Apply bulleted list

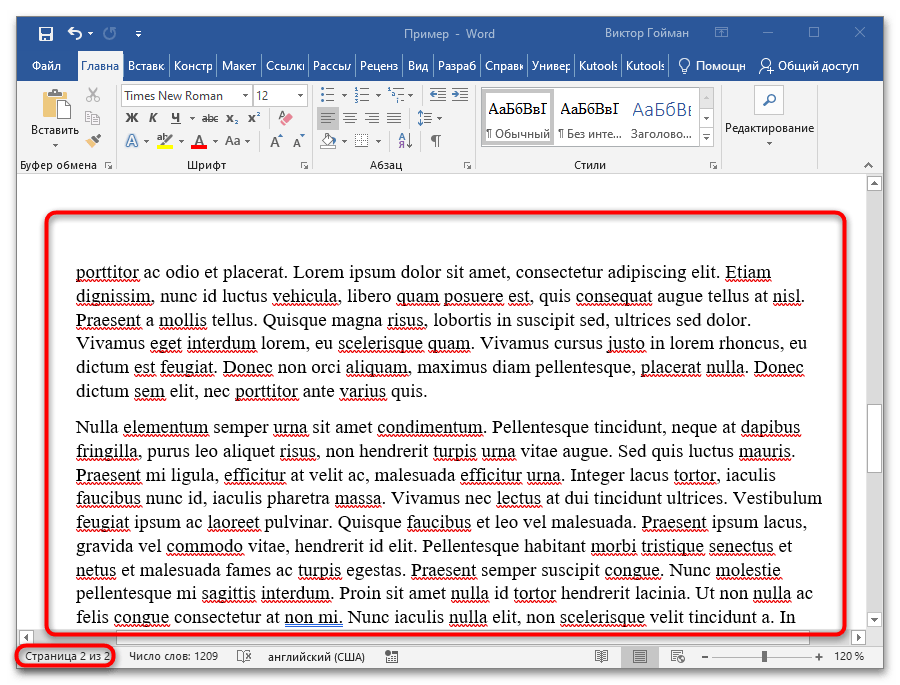pyautogui.click(x=327, y=95)
